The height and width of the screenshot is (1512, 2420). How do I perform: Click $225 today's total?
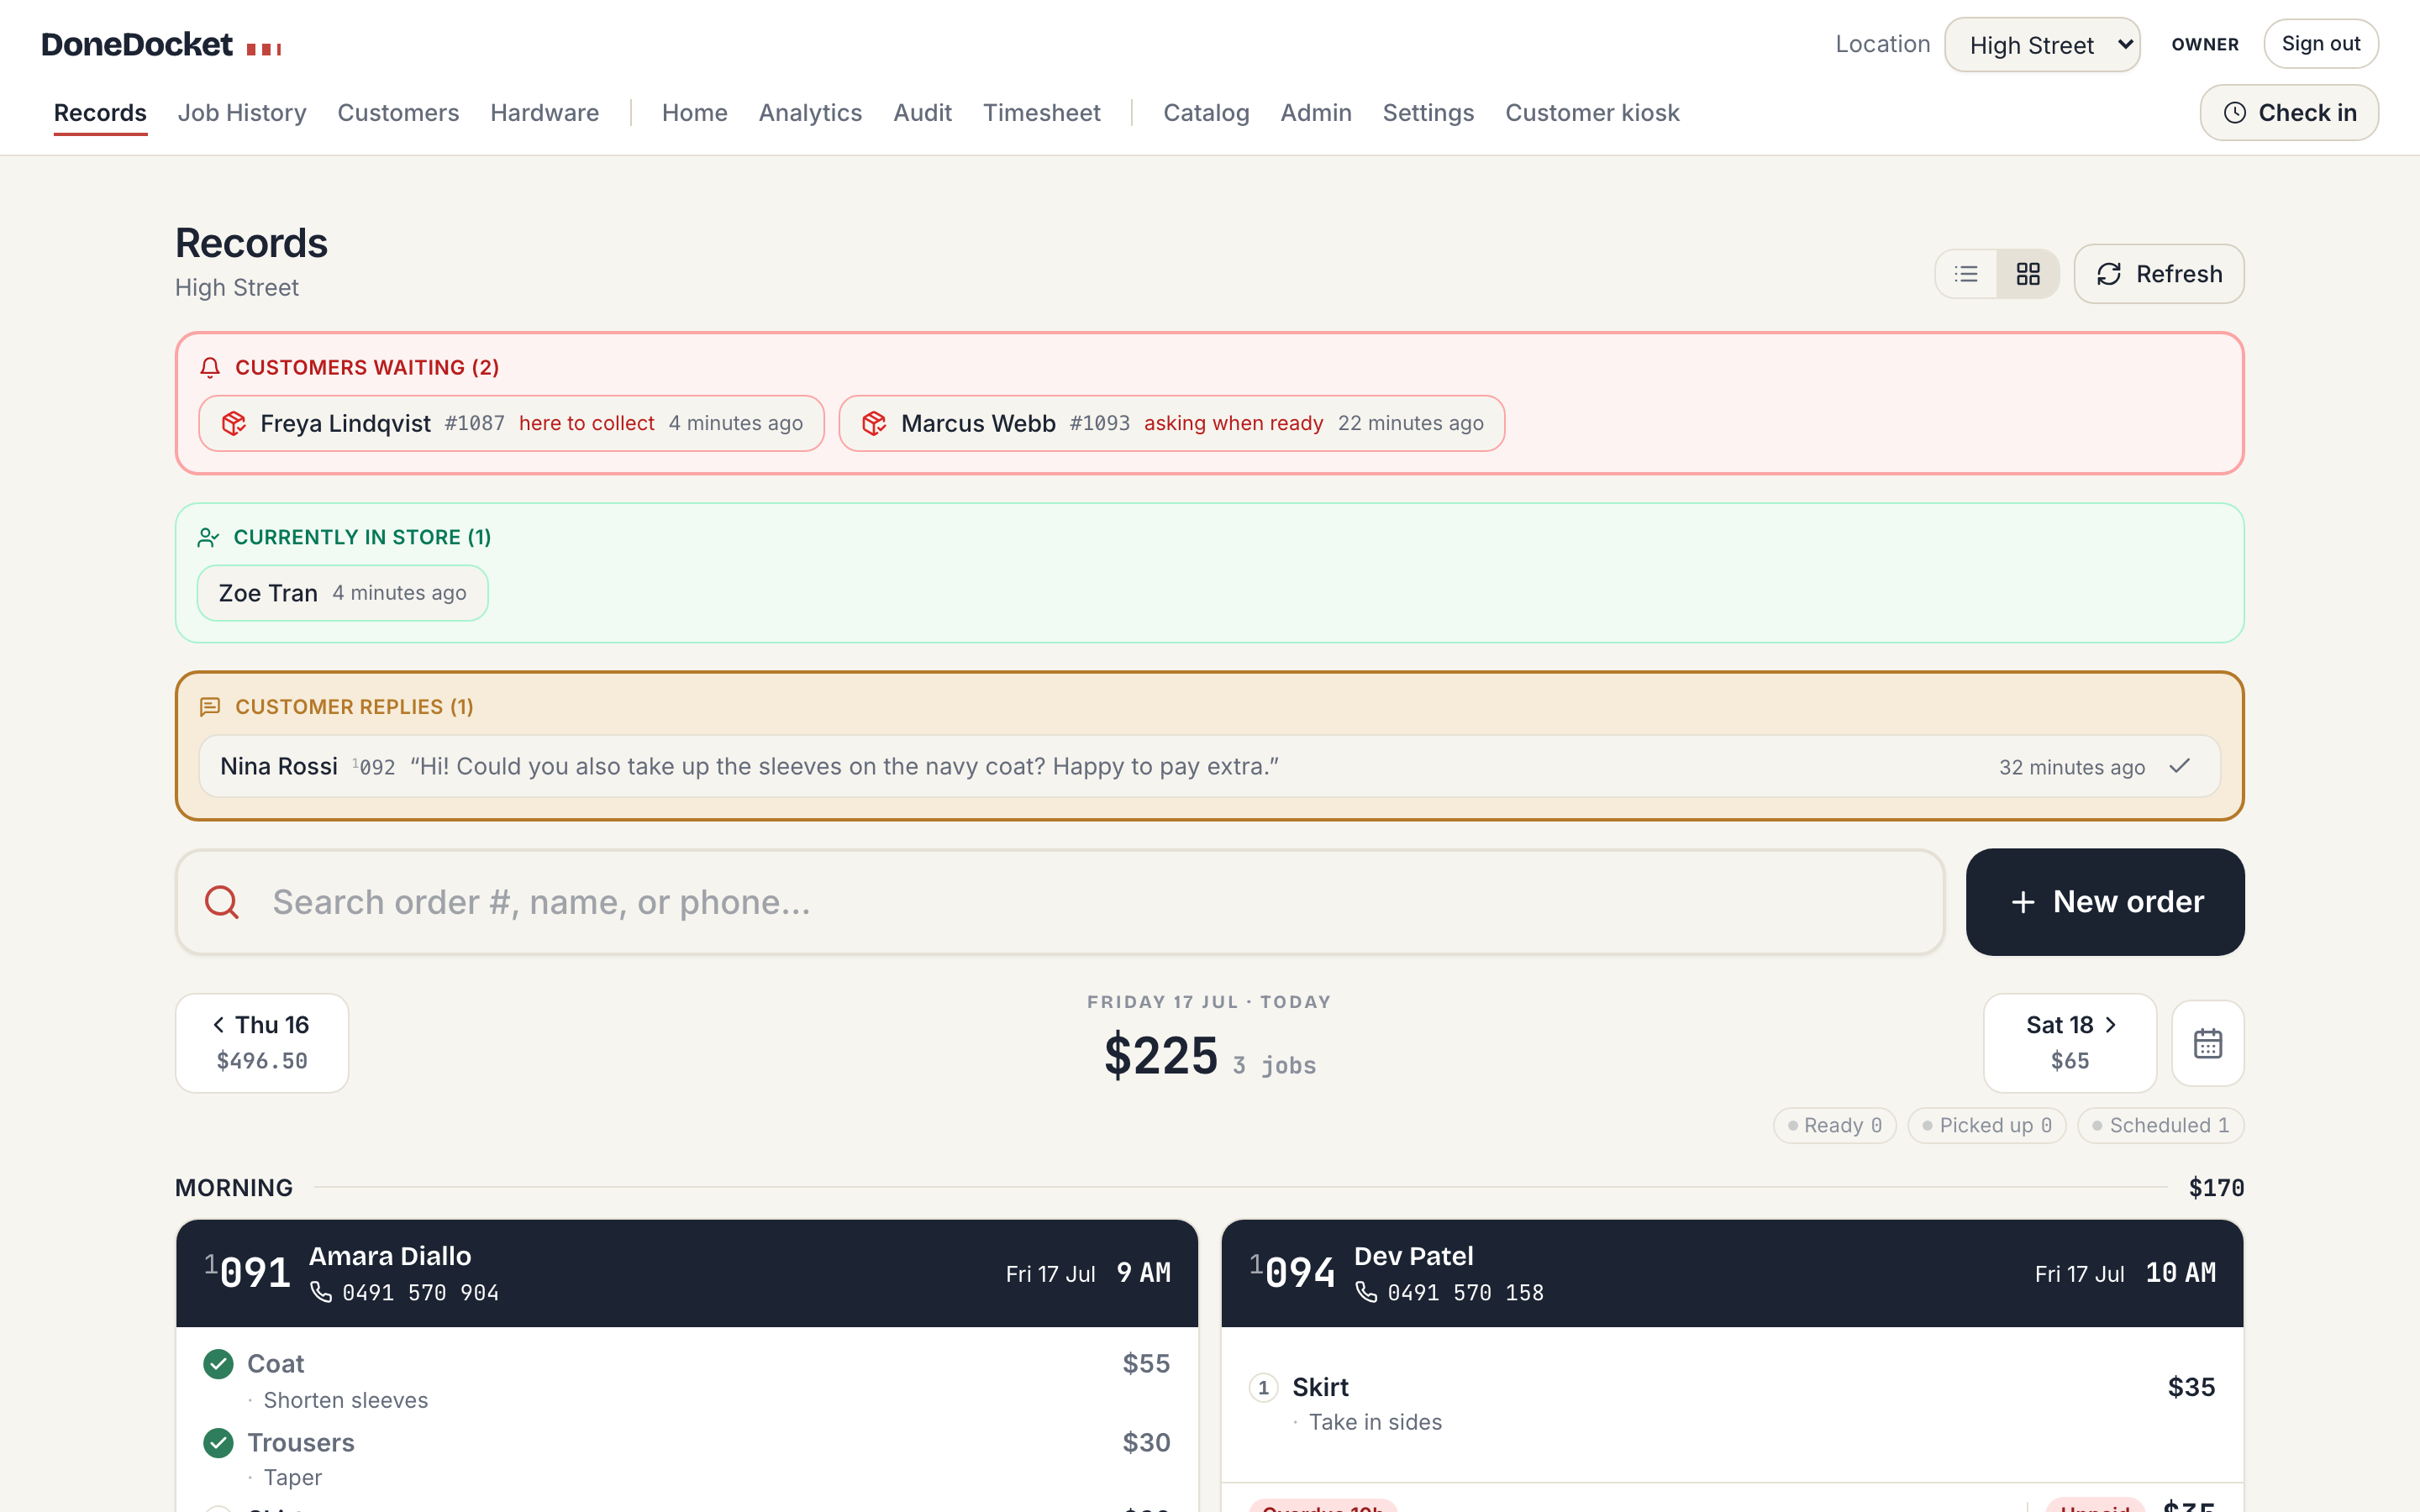click(x=1161, y=1056)
